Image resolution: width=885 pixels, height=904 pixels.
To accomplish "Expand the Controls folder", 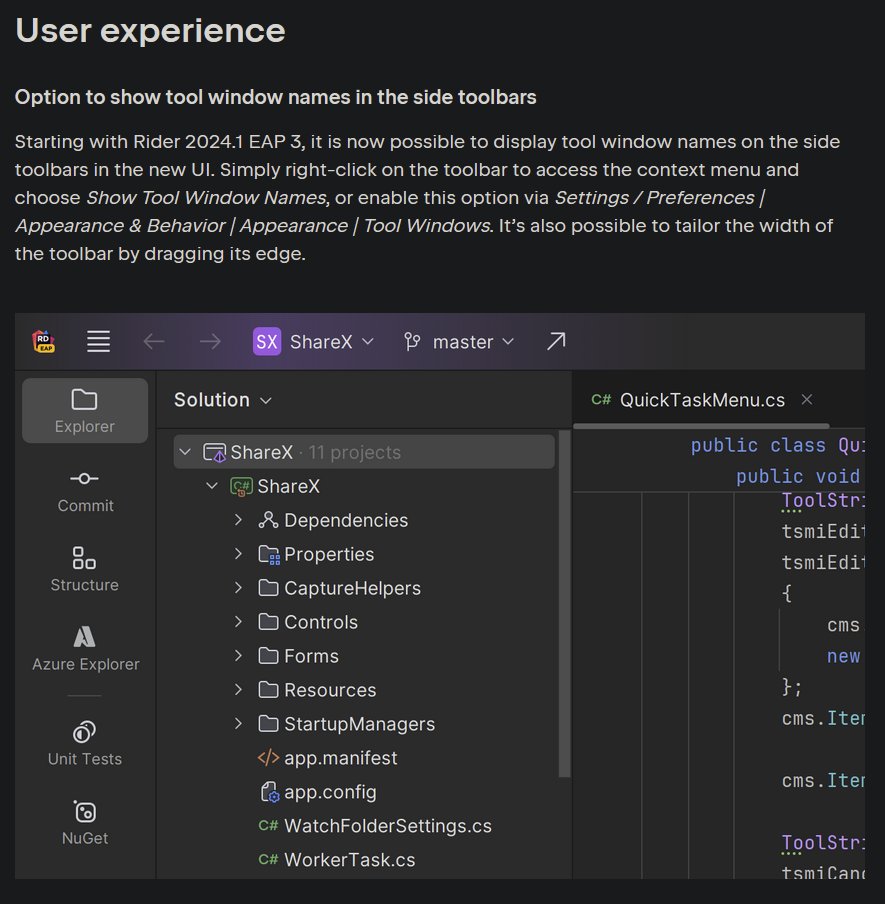I will click(x=239, y=622).
